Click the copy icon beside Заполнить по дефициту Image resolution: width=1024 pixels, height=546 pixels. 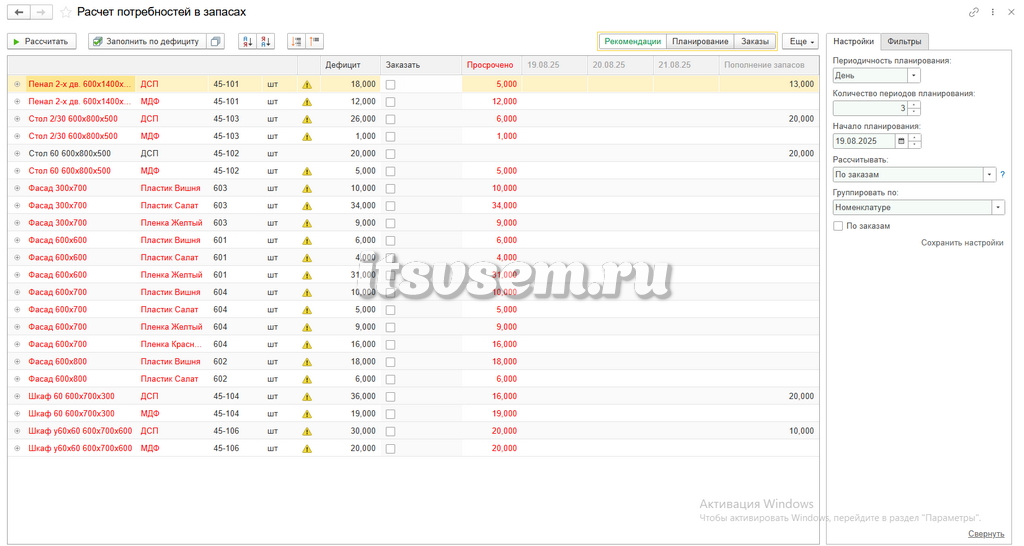216,41
